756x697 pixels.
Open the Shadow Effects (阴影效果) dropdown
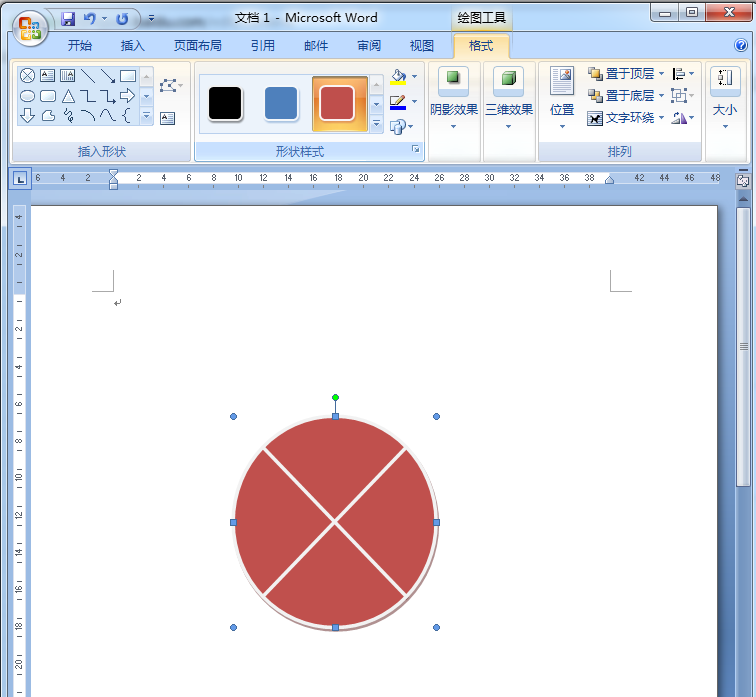point(453,100)
